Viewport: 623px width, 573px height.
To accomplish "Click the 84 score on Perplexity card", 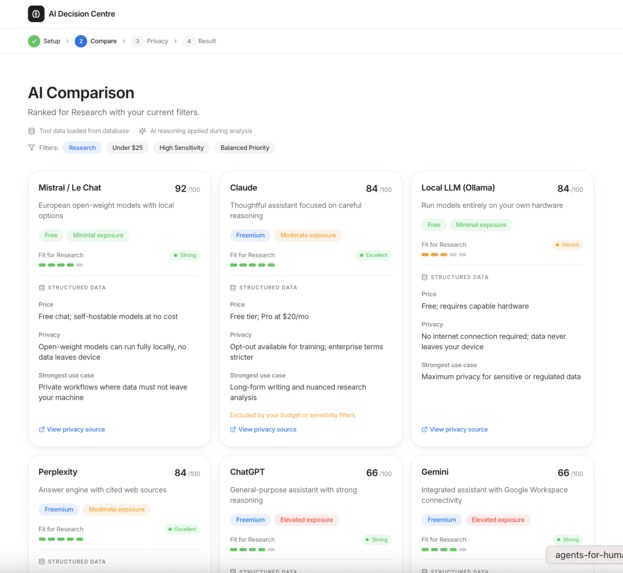I will (180, 472).
